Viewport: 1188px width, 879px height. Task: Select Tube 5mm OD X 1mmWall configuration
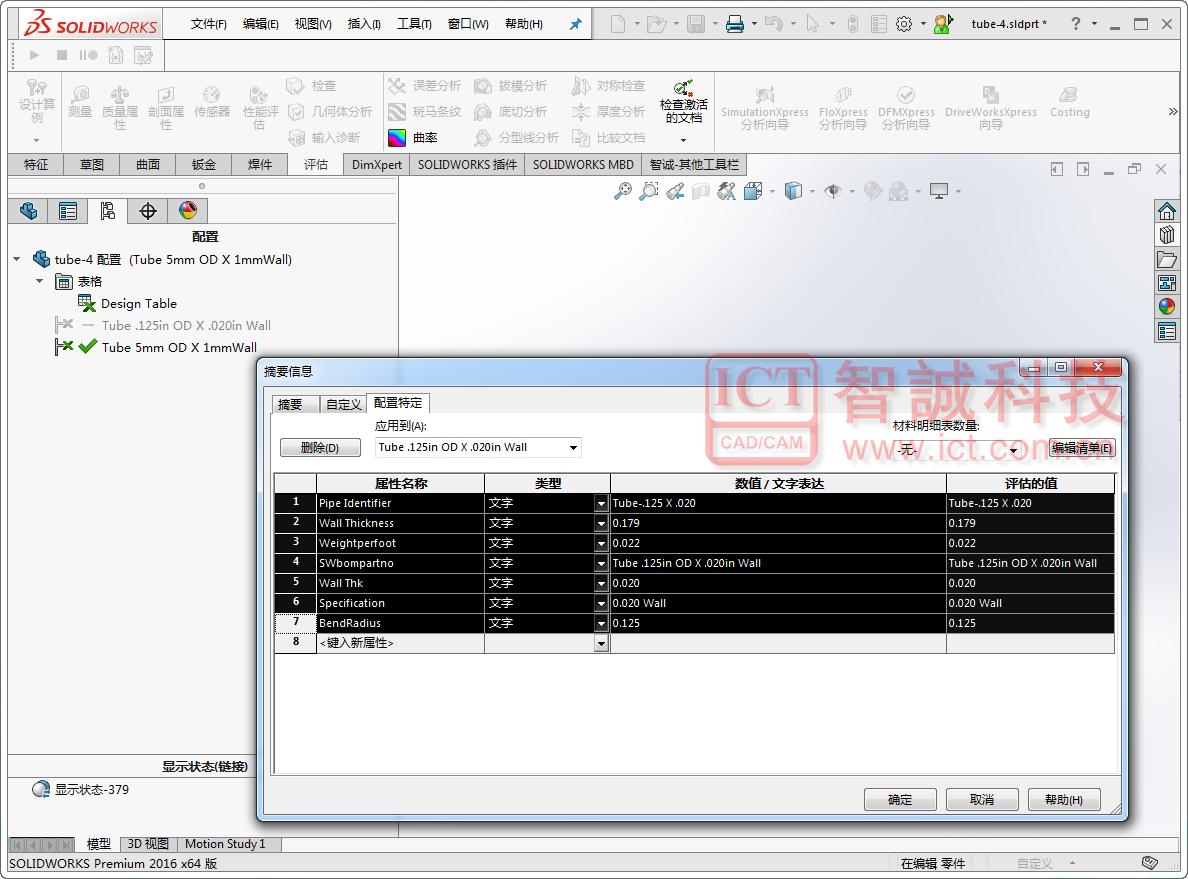(179, 348)
